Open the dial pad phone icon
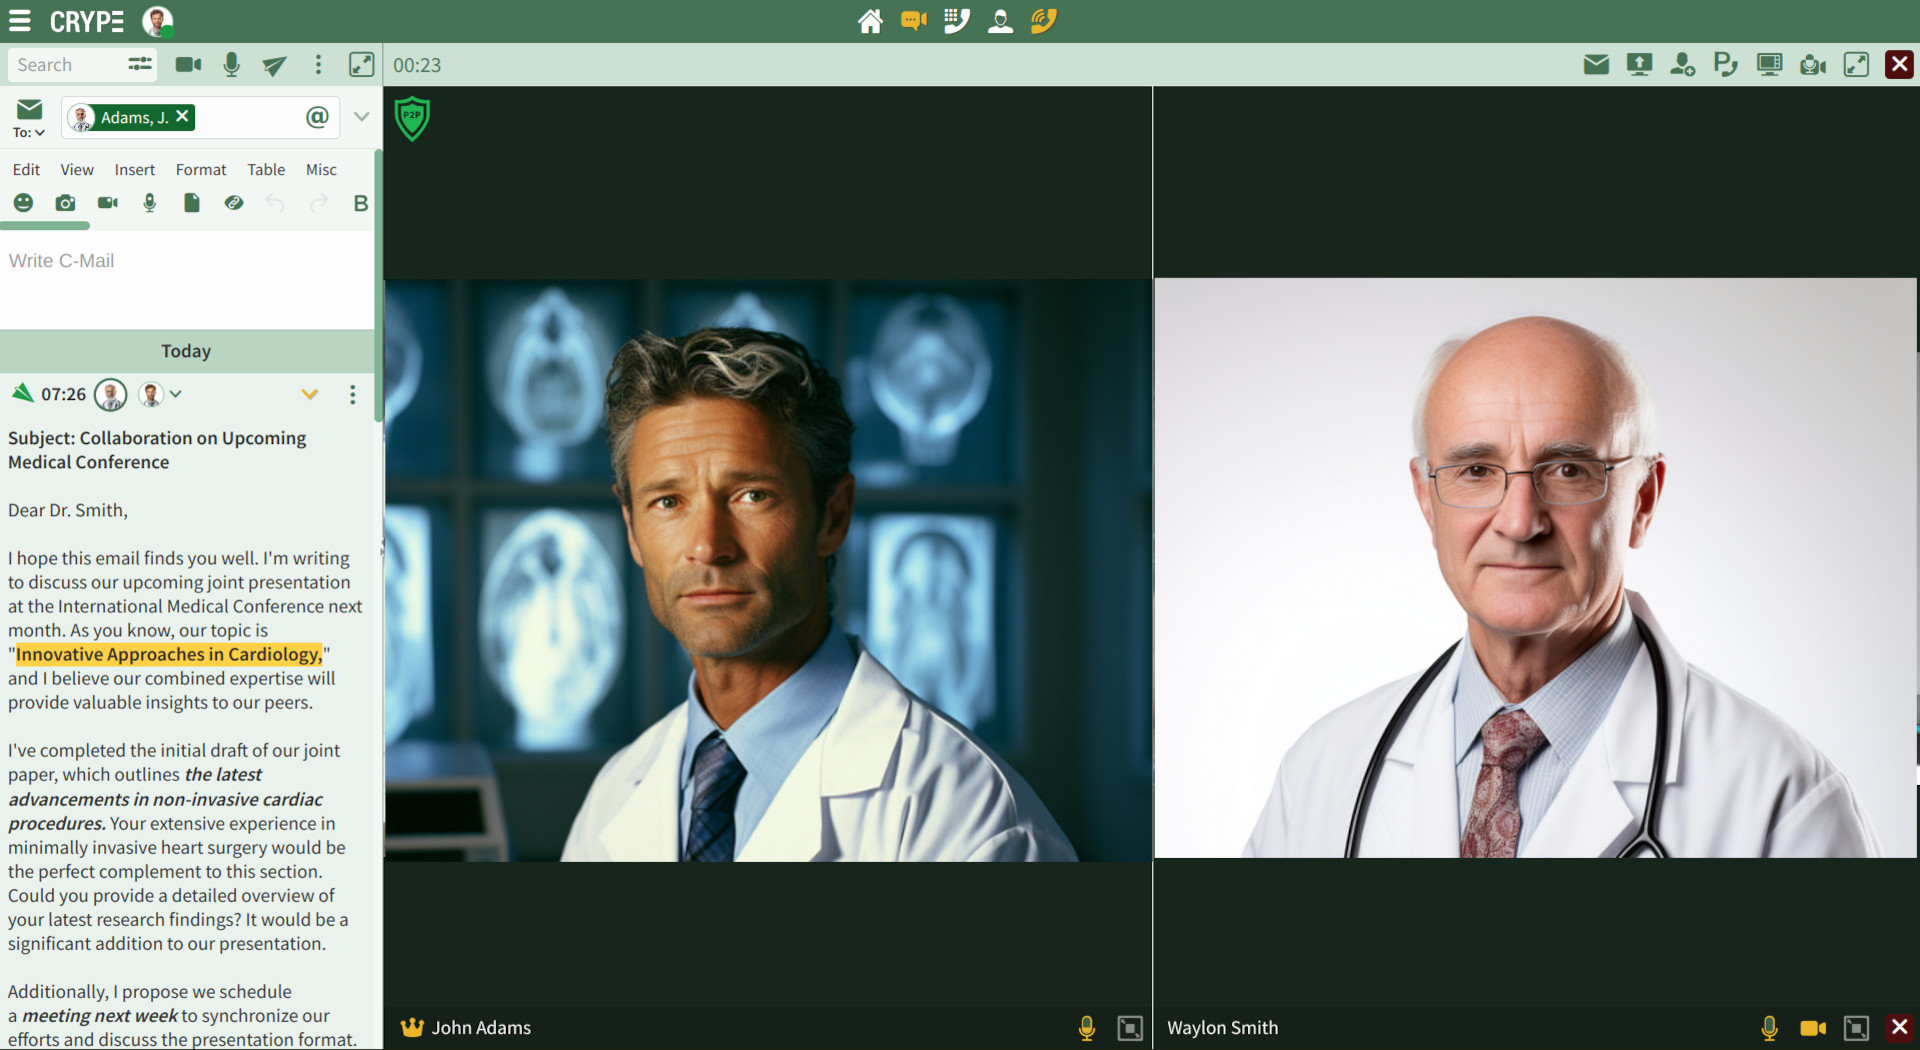 [x=956, y=21]
